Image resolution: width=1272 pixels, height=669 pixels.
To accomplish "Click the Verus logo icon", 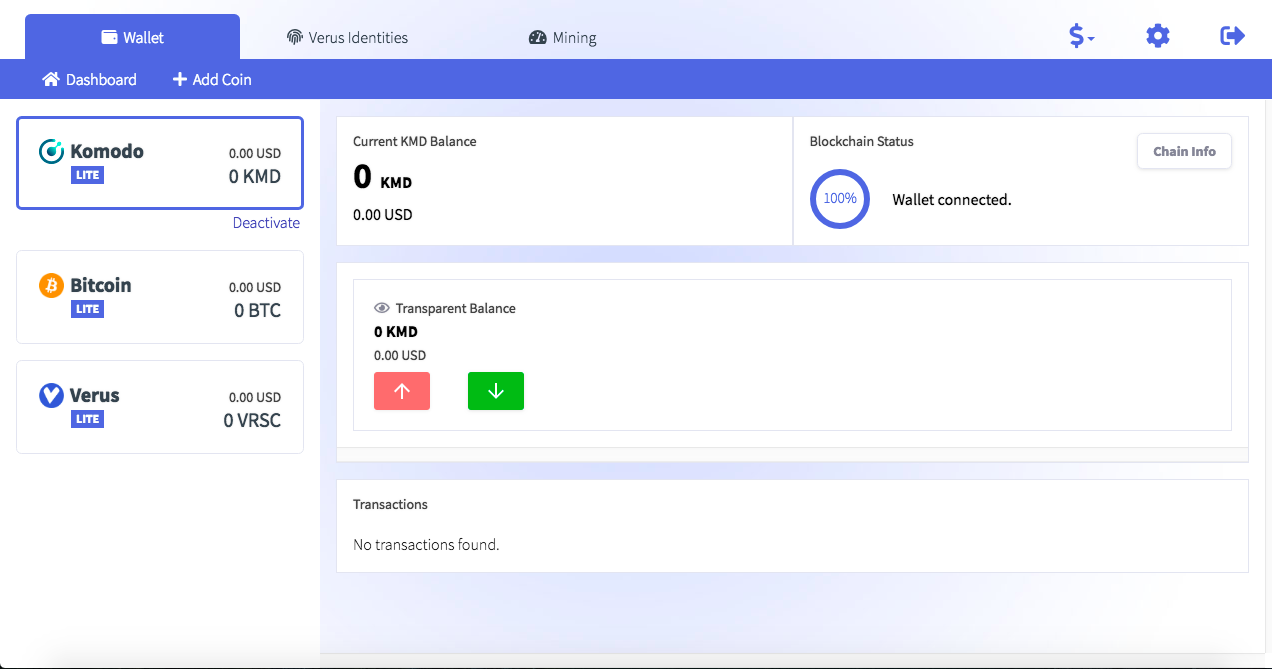I will (51, 395).
